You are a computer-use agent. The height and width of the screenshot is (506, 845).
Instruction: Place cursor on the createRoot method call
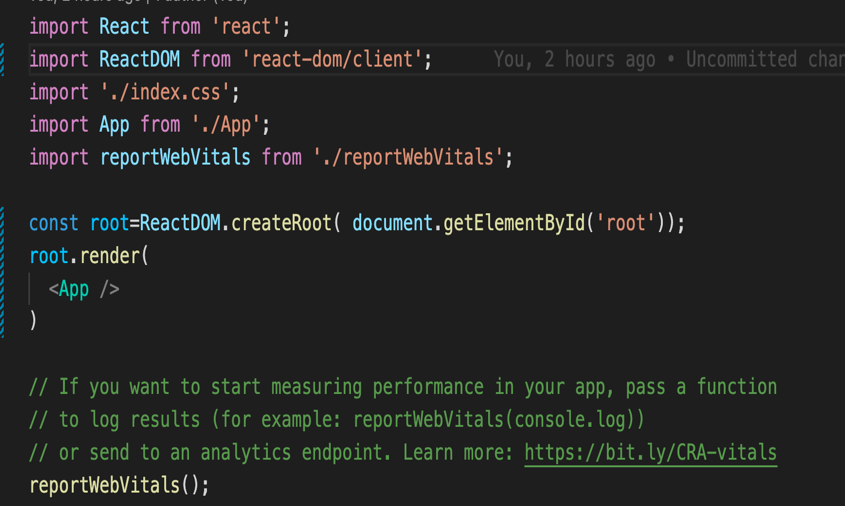coord(280,223)
